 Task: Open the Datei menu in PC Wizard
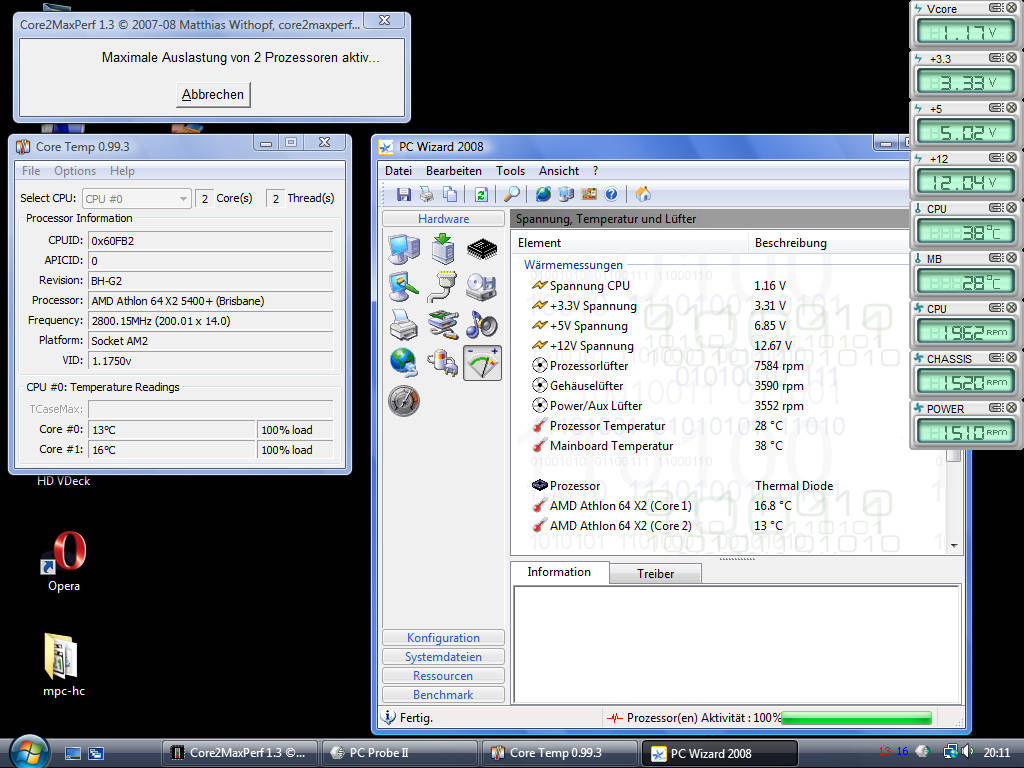[x=398, y=170]
